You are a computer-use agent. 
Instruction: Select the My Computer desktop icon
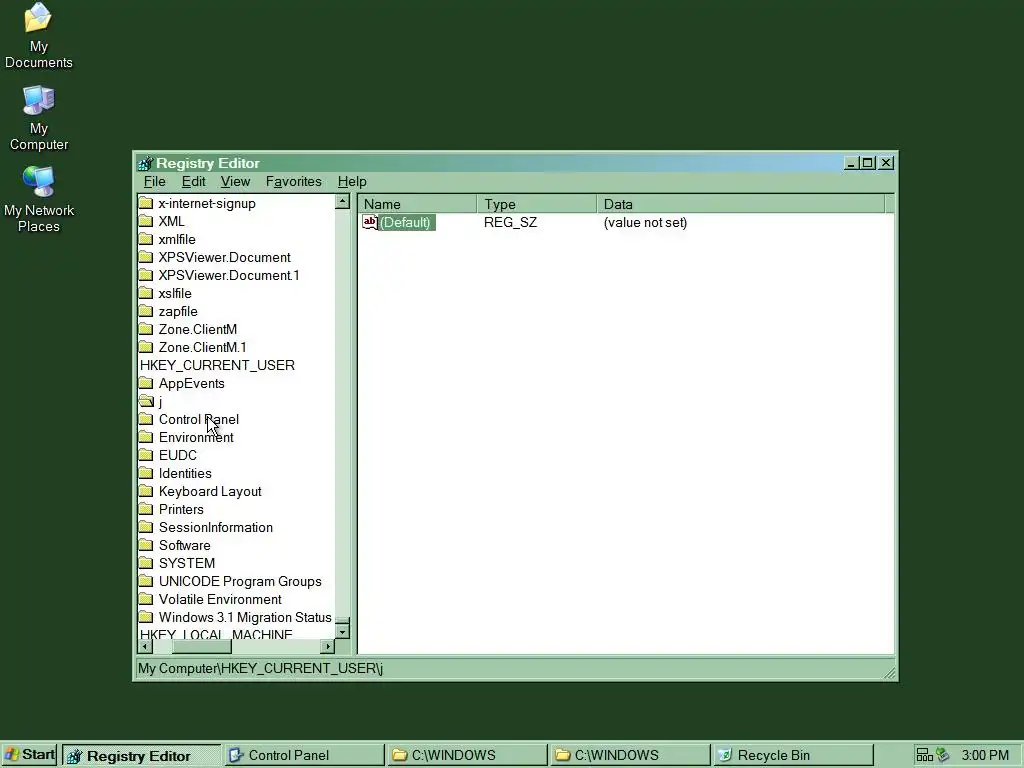click(39, 118)
